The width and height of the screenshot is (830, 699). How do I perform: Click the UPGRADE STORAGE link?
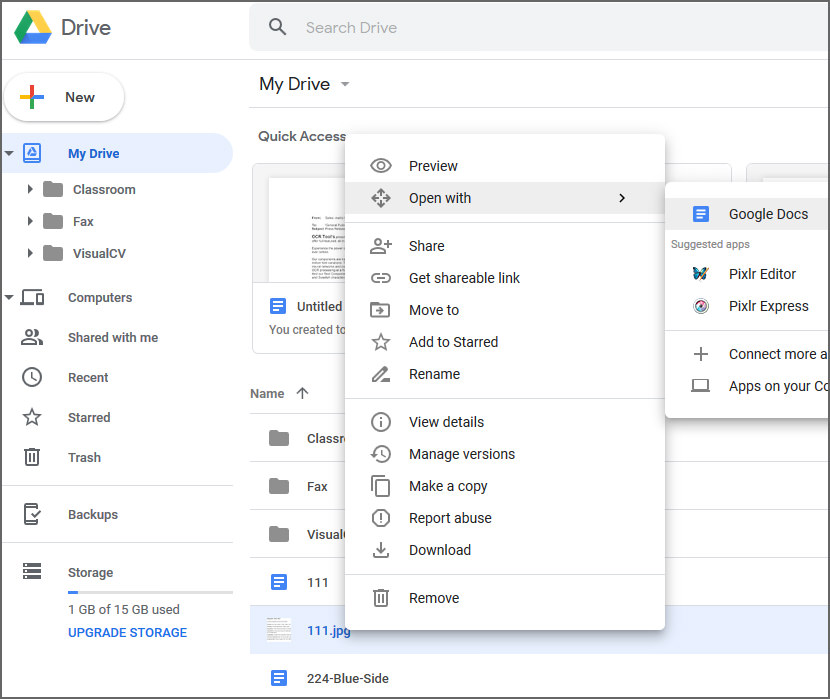[127, 632]
